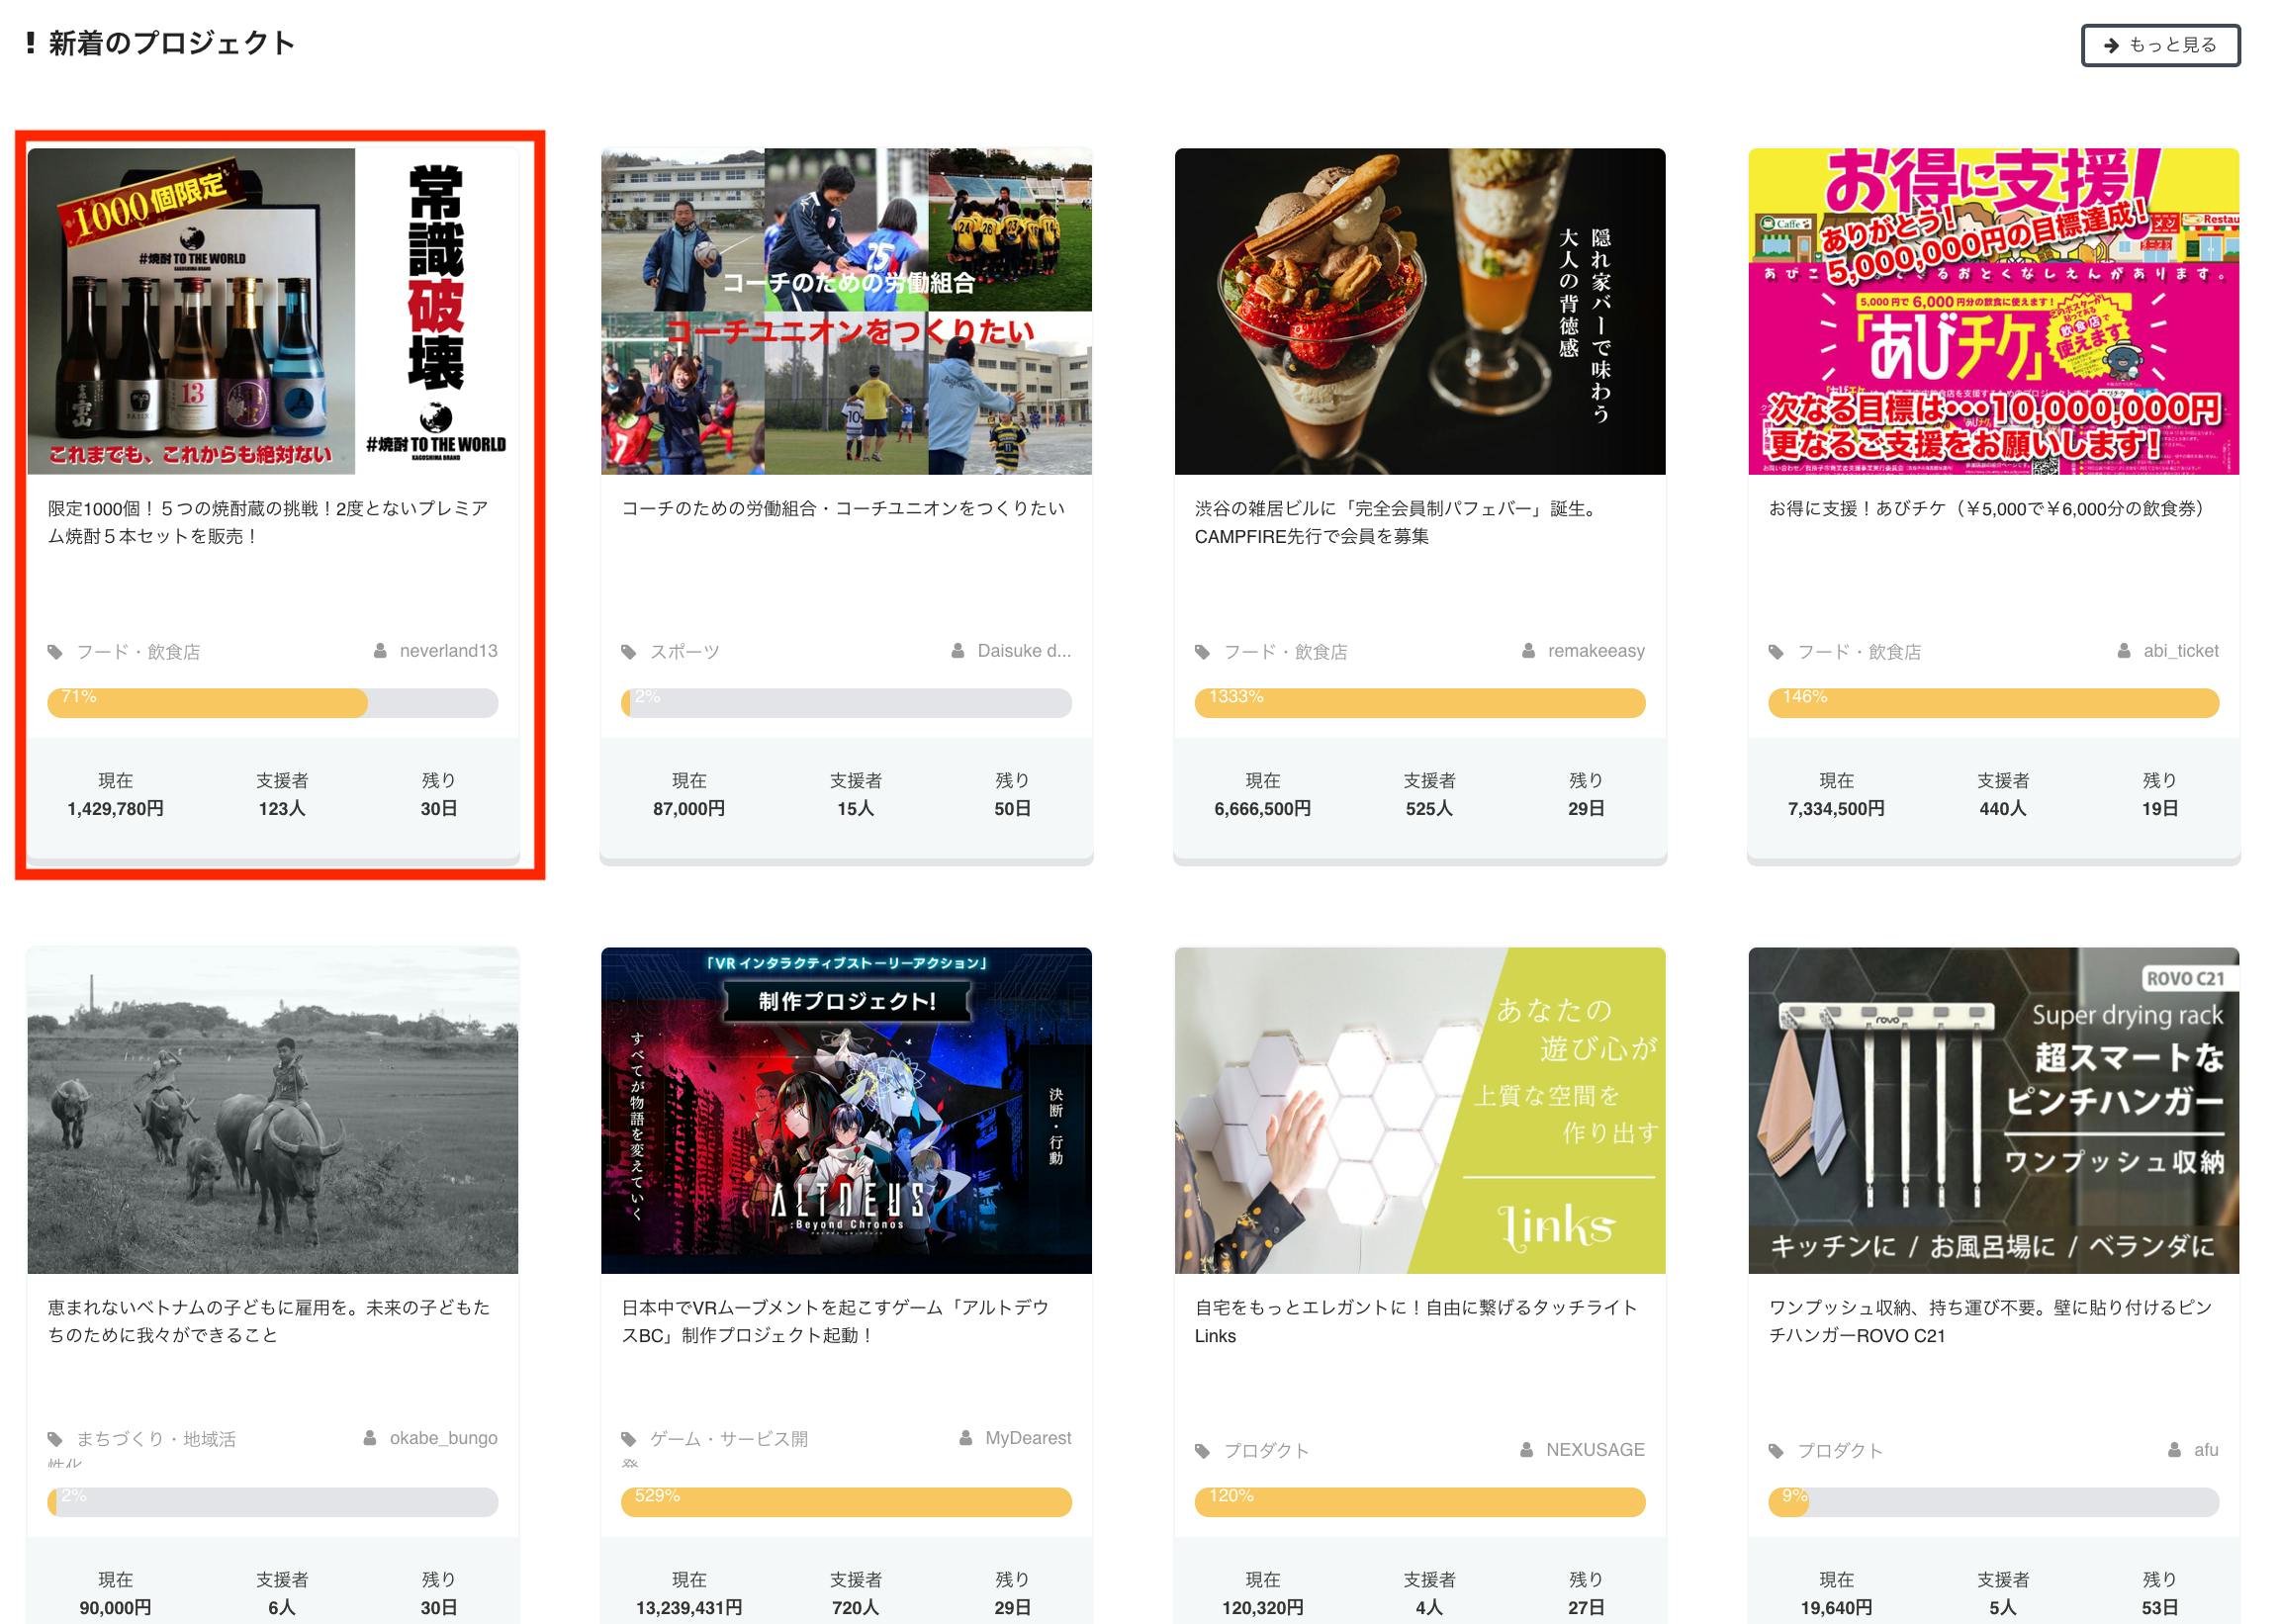This screenshot has height=1624, width=2279.
Task: Click the もっと見る button
Action: (x=2159, y=45)
